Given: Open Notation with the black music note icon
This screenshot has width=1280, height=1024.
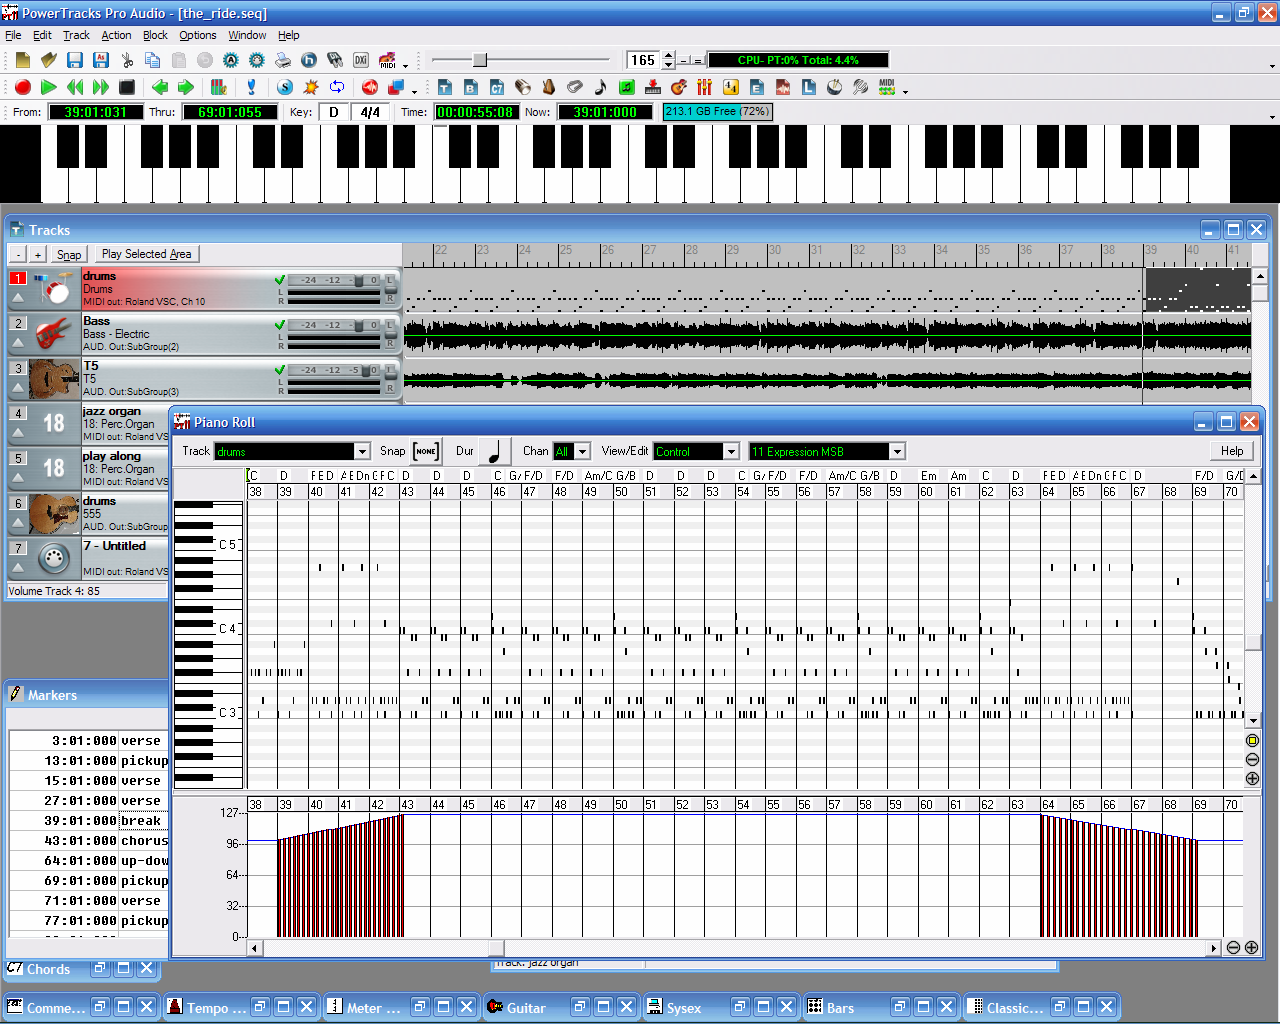Looking at the screenshot, I should [x=600, y=88].
